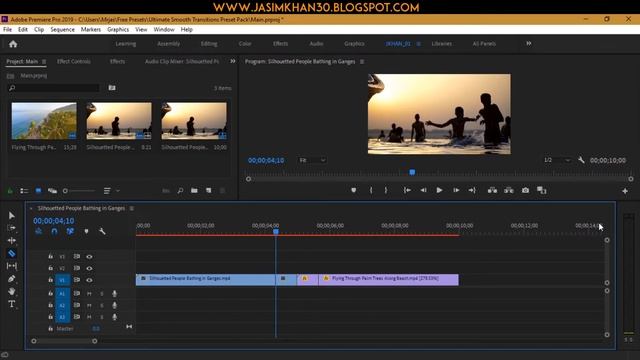640x360 pixels.
Task: Open Comparison View in Program monitor
Action: coord(542,190)
